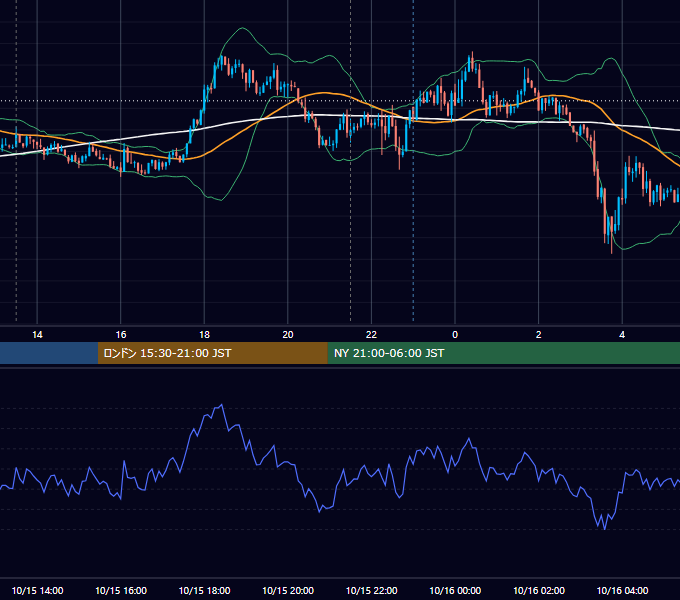Click the NY 21:00-06:00 JST session bar

click(x=503, y=353)
